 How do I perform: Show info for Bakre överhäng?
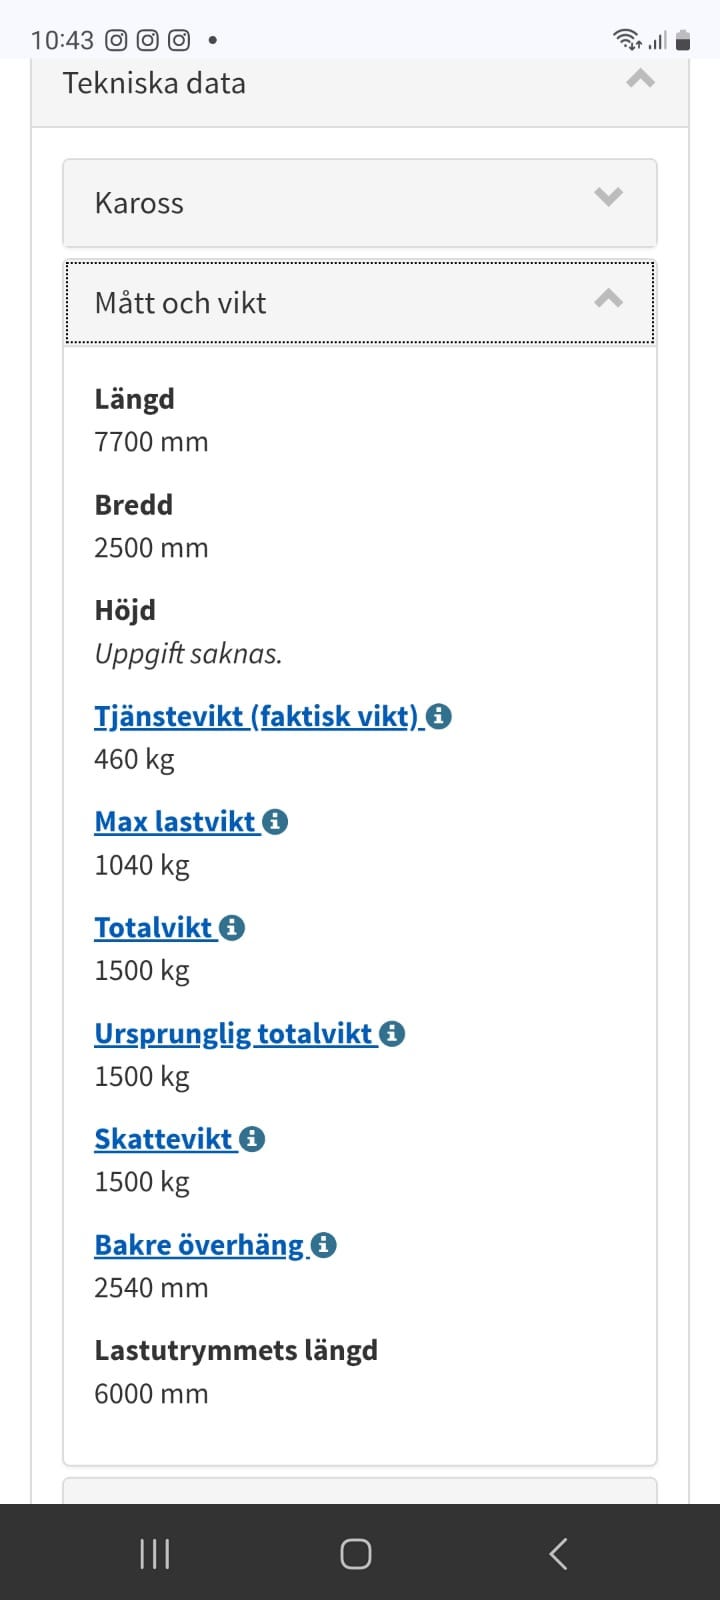[323, 1245]
